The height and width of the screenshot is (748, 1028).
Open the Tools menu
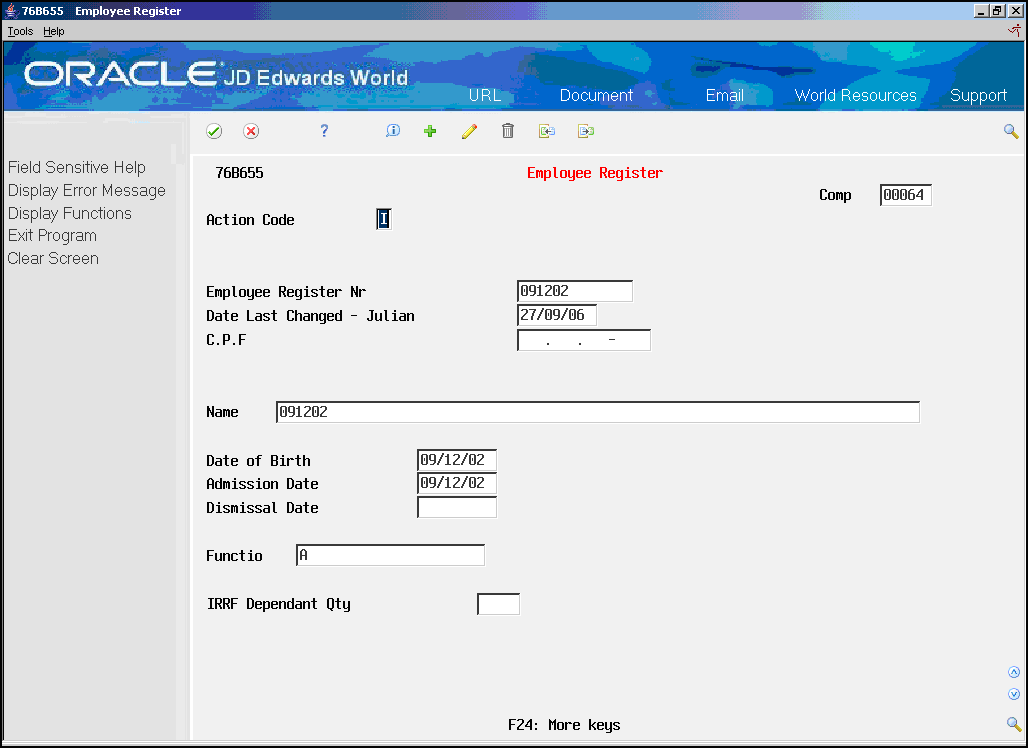20,31
